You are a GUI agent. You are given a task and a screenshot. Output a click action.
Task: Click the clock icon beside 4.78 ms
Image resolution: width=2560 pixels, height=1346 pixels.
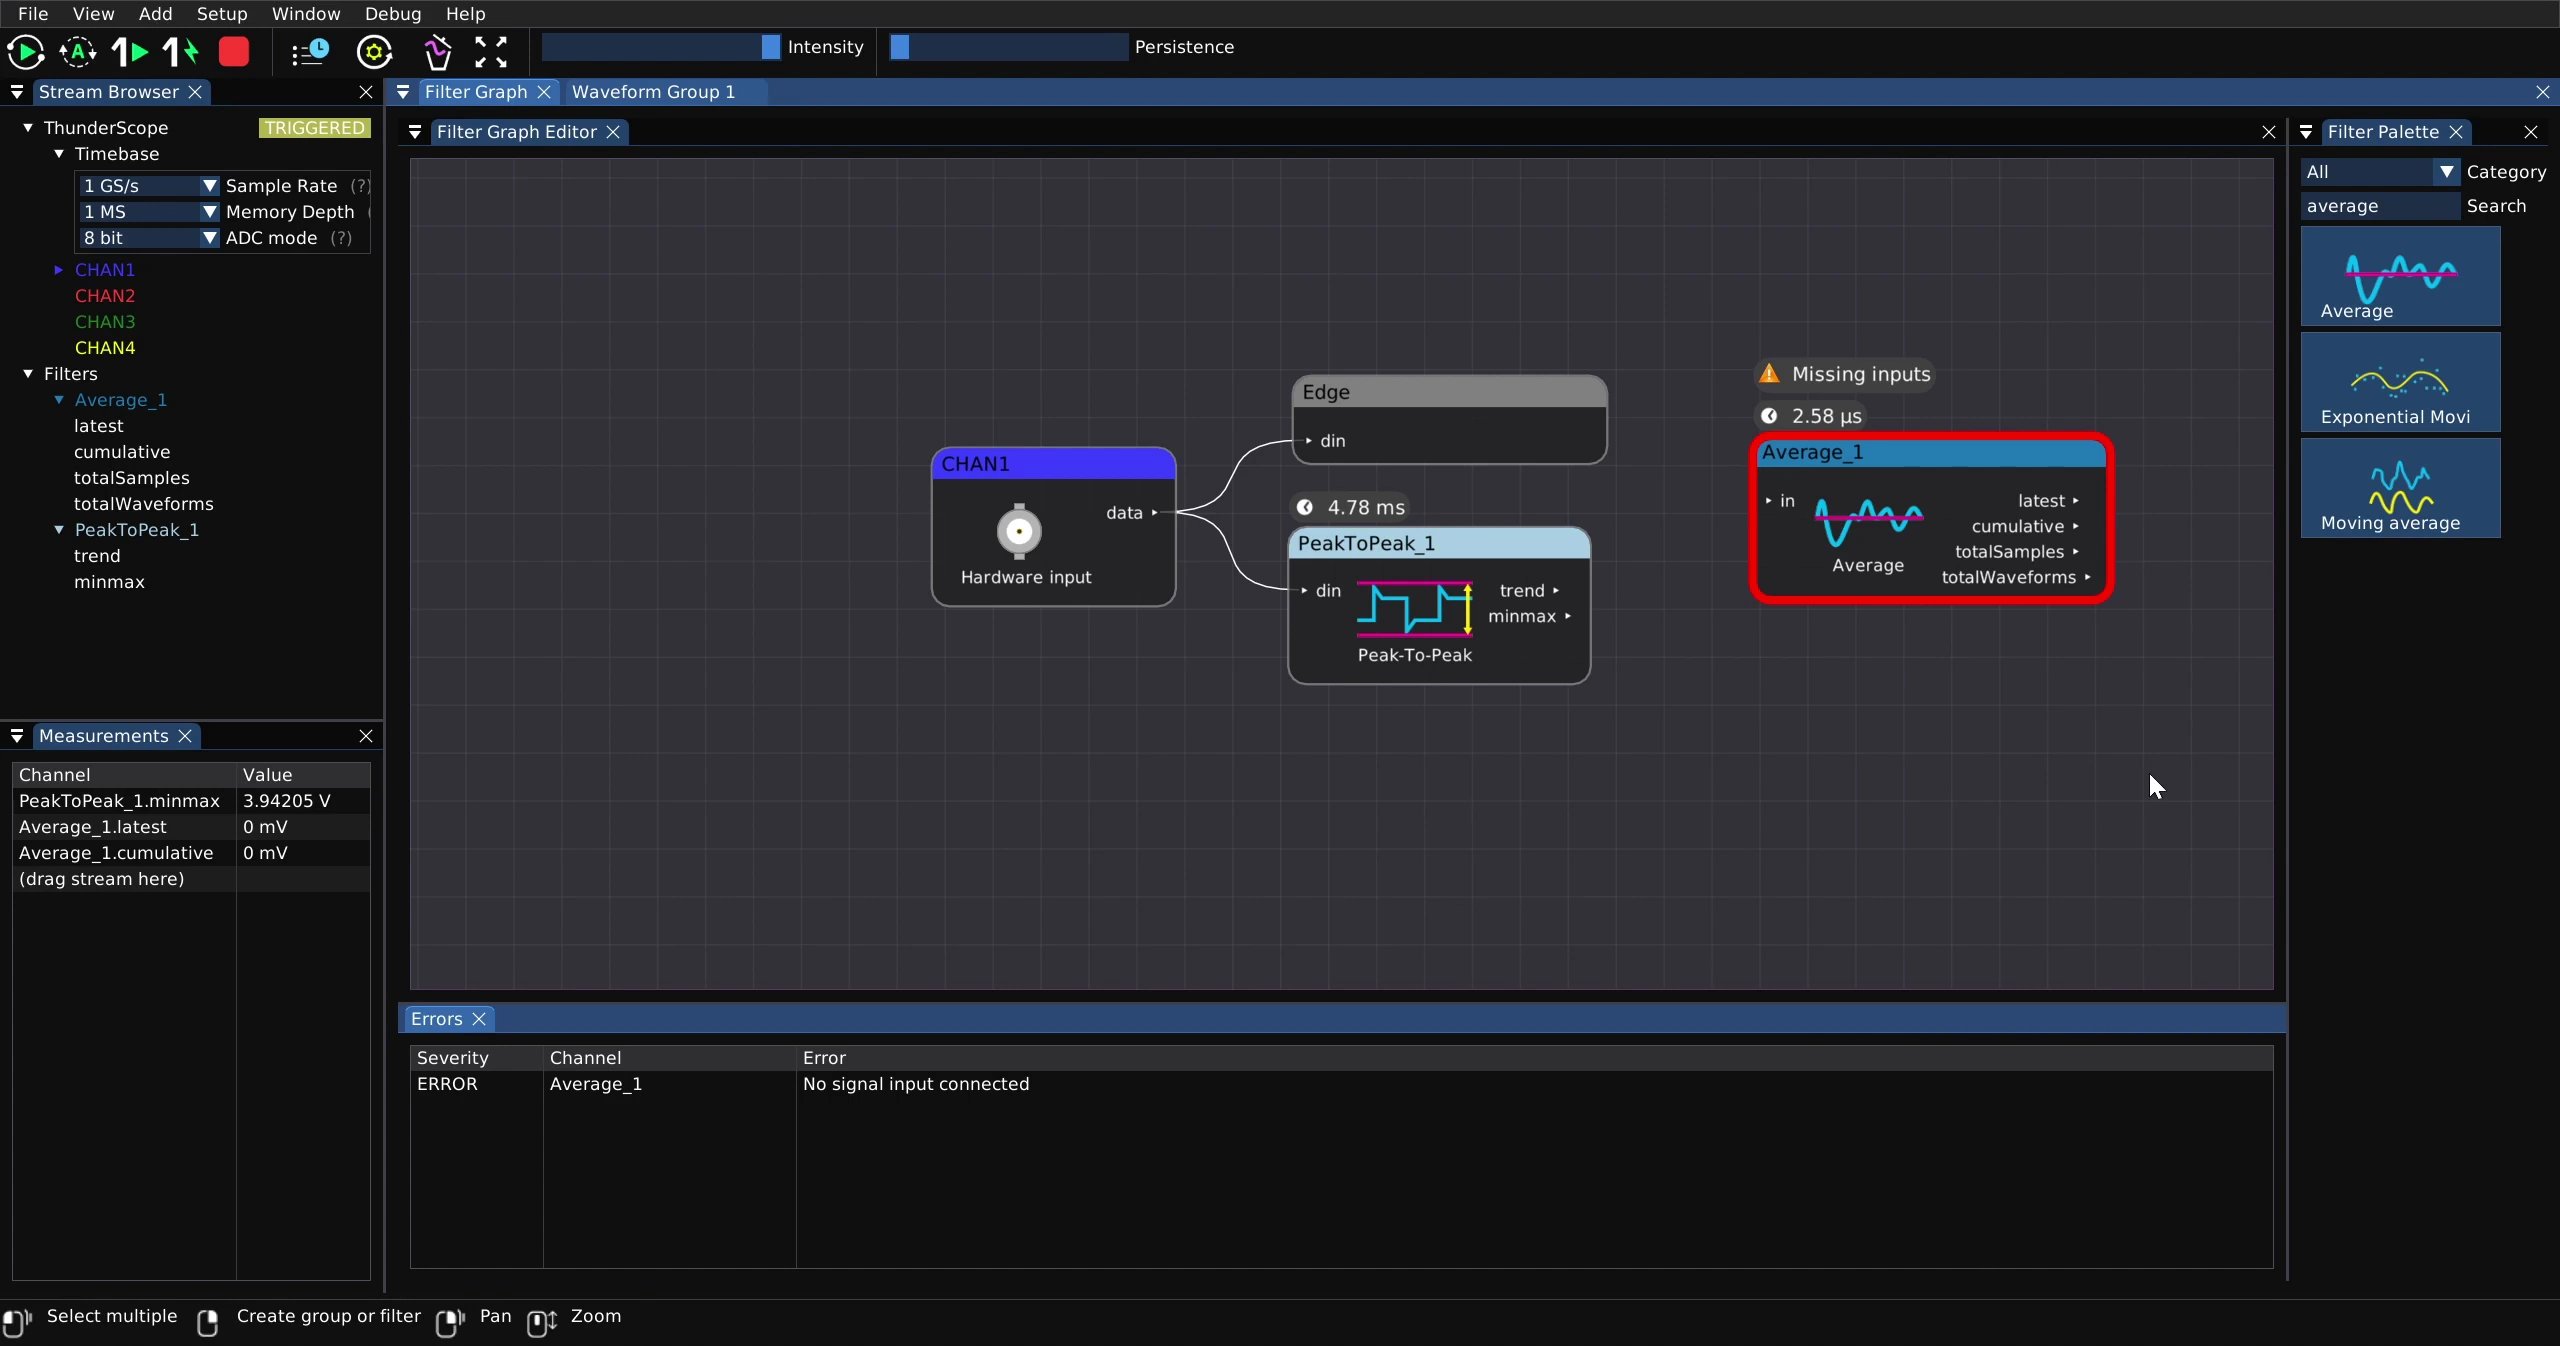point(1305,507)
